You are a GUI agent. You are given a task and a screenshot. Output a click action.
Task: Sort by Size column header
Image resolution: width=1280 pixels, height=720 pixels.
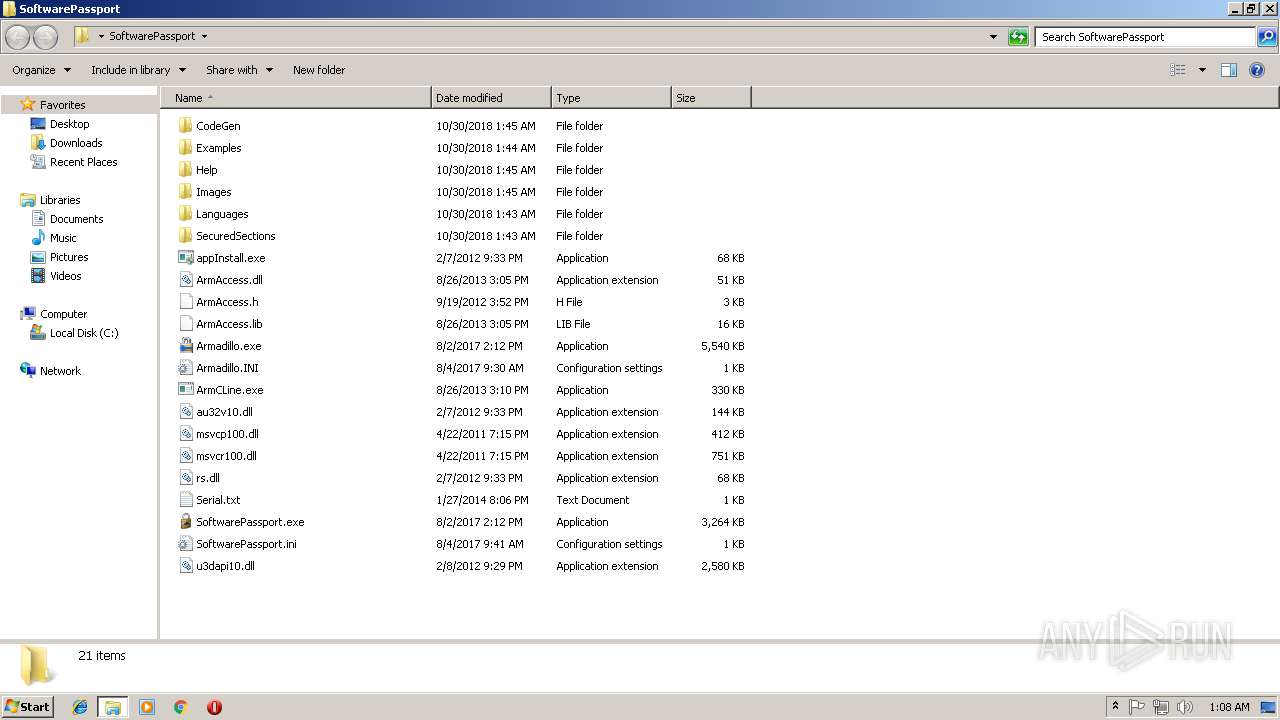[x=711, y=98]
